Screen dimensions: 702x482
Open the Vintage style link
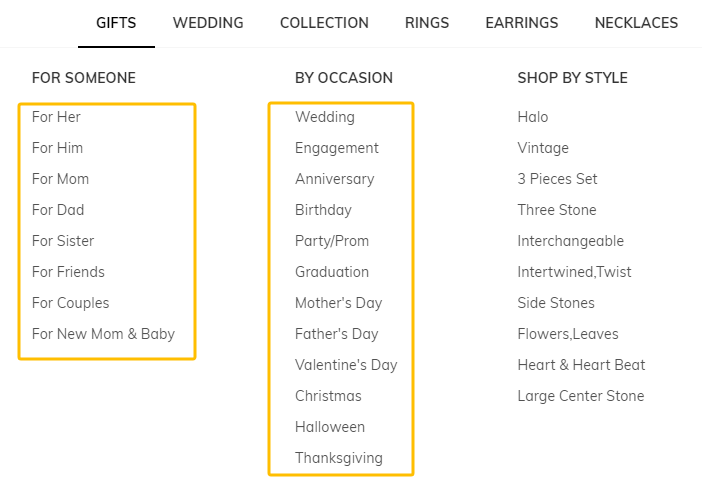tap(543, 148)
